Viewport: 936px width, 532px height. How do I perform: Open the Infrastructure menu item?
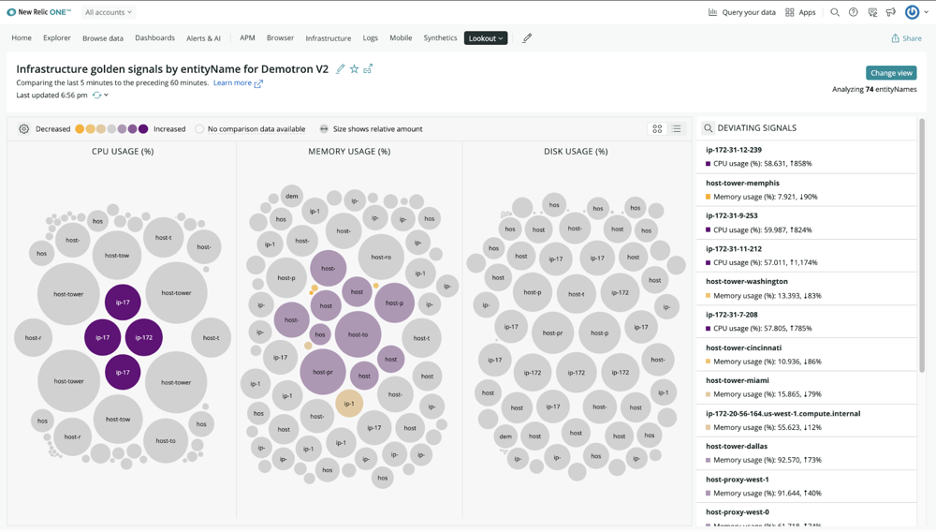click(x=328, y=38)
